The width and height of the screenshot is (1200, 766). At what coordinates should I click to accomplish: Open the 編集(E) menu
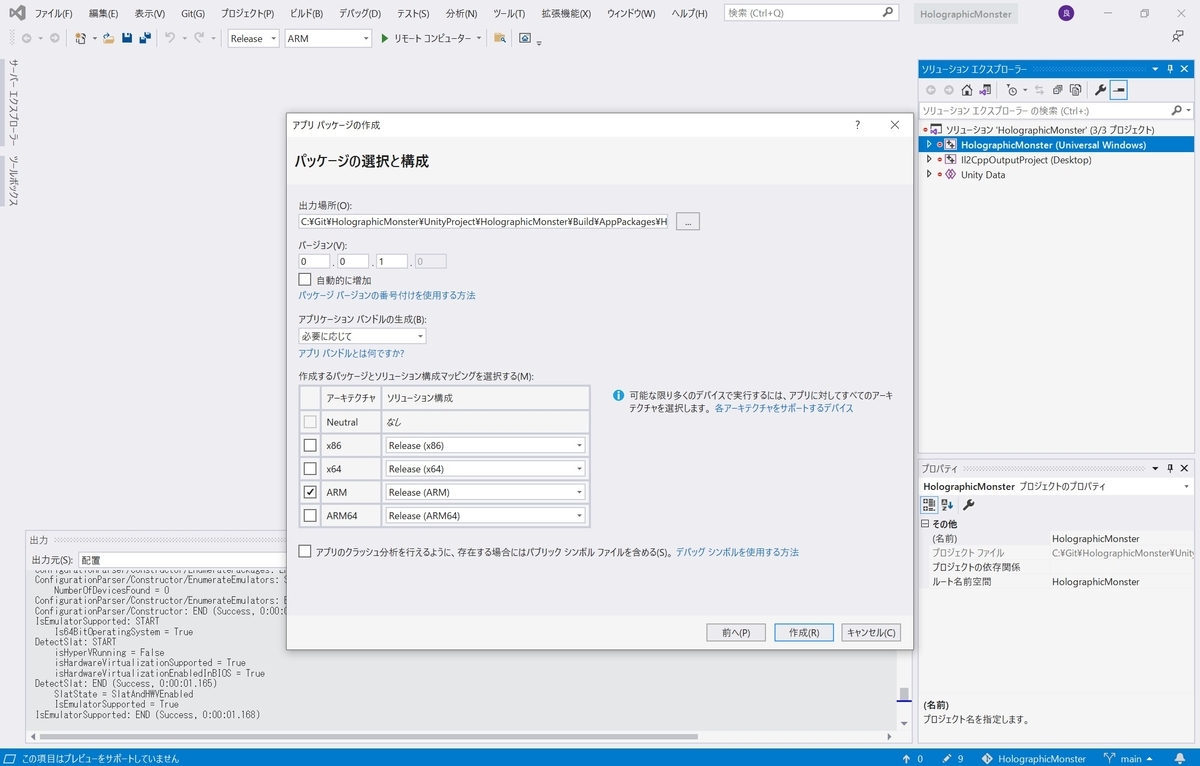pyautogui.click(x=103, y=13)
